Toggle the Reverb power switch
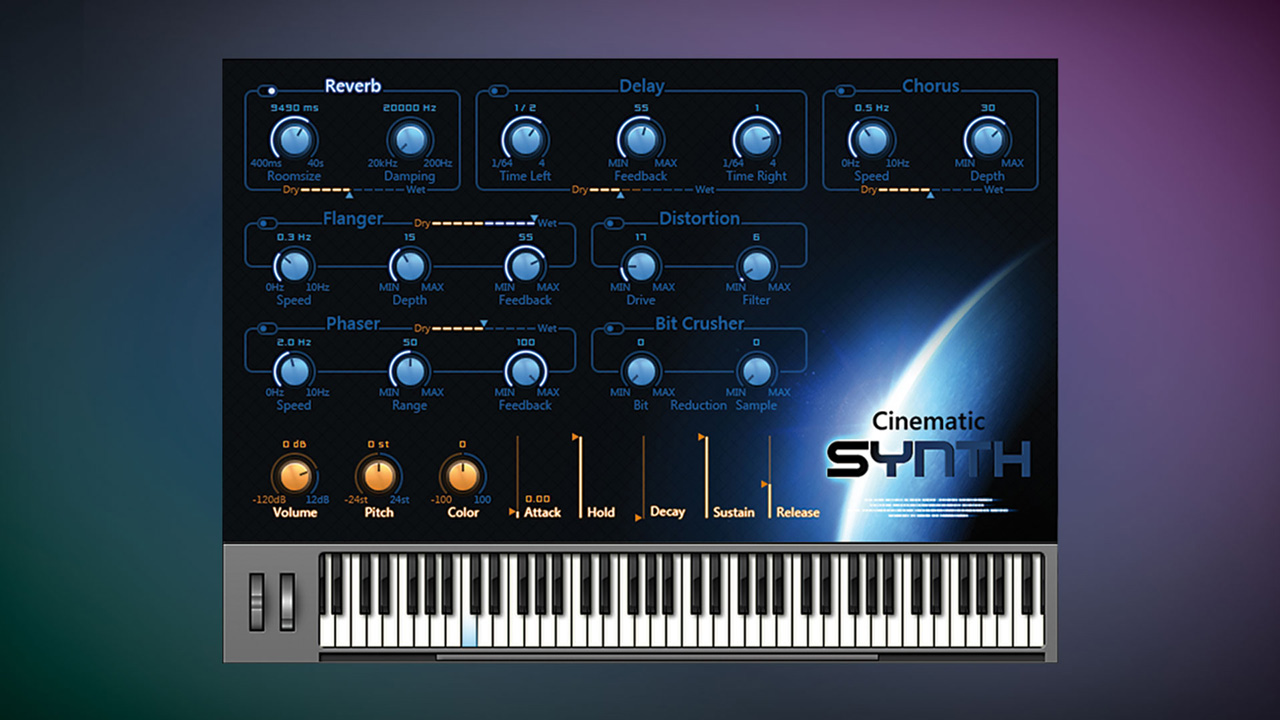The height and width of the screenshot is (720, 1280). click(x=267, y=90)
